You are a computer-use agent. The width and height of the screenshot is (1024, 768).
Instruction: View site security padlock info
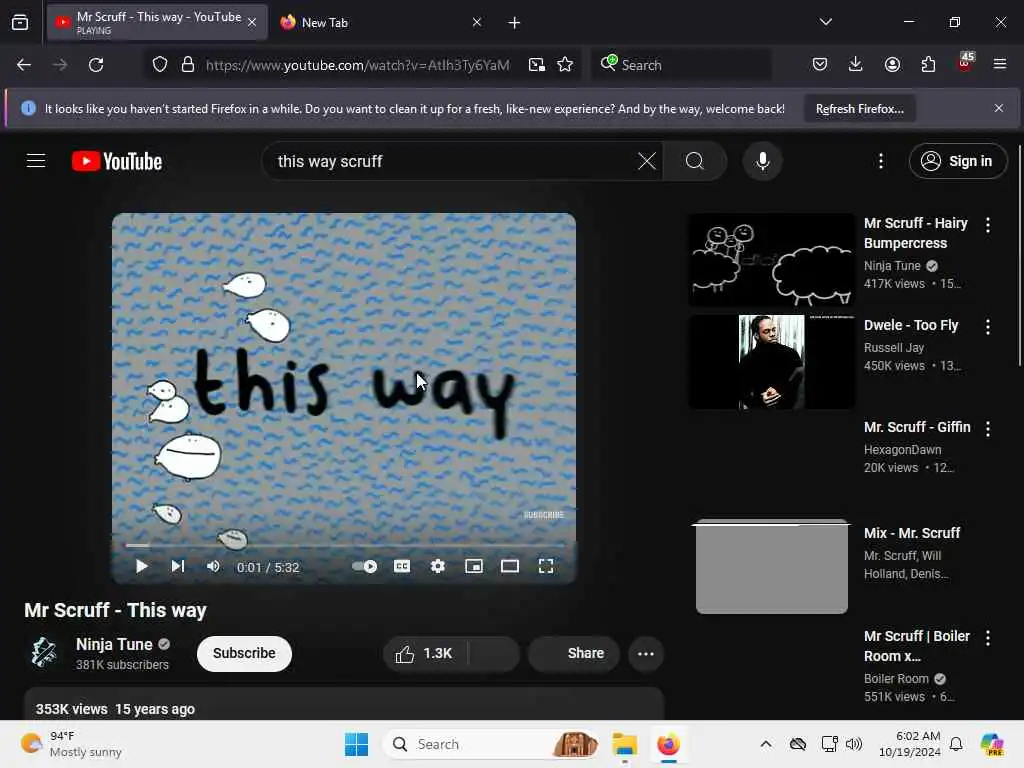point(187,65)
